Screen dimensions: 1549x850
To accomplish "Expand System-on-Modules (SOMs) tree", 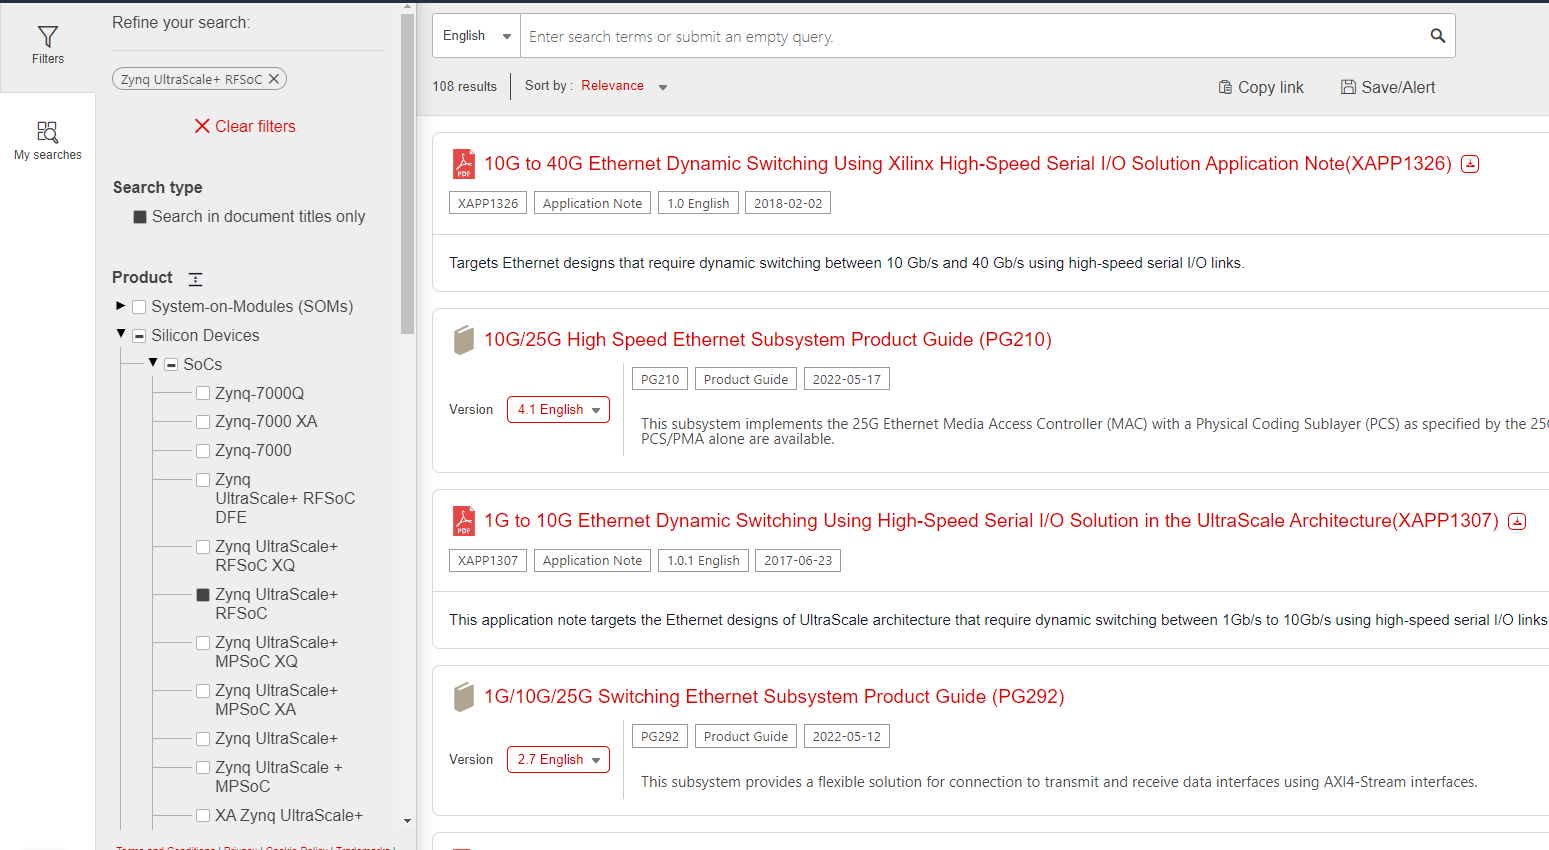I will coord(120,306).
